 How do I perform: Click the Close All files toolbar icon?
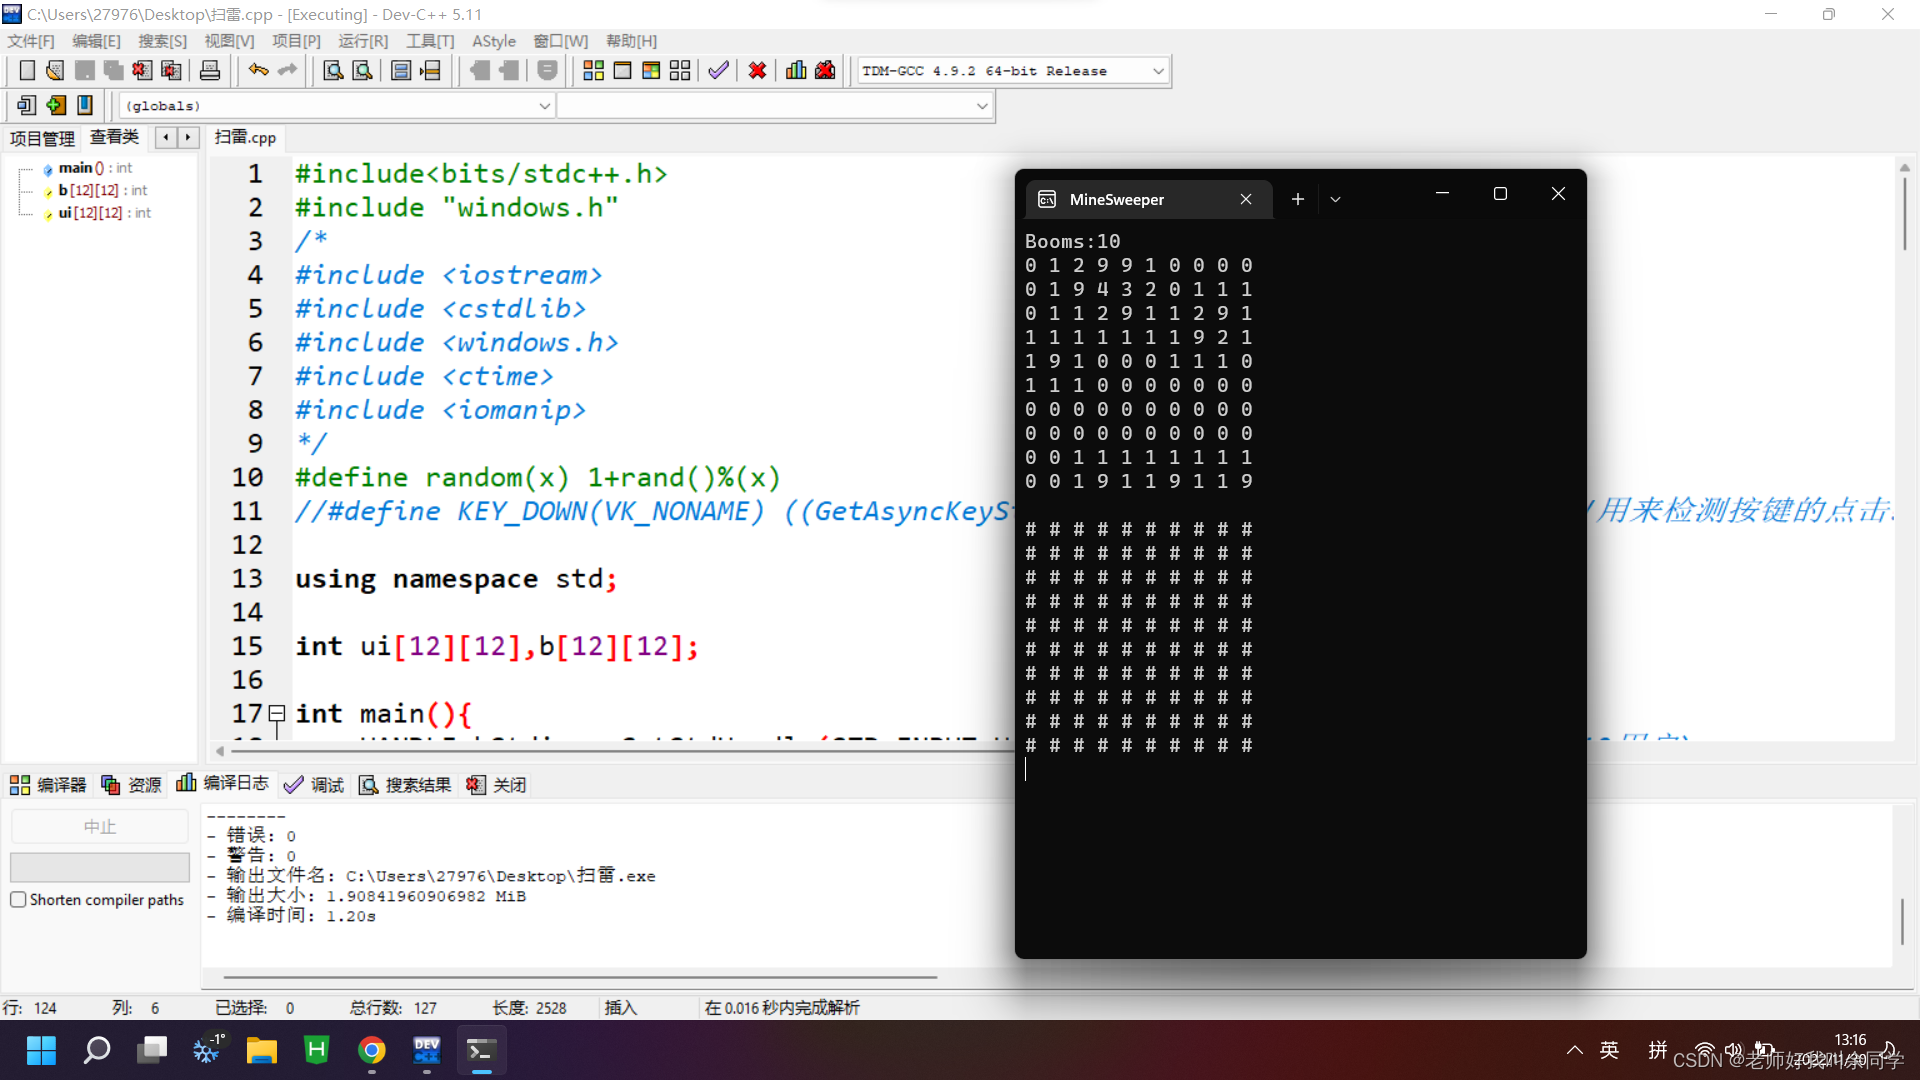tap(172, 71)
